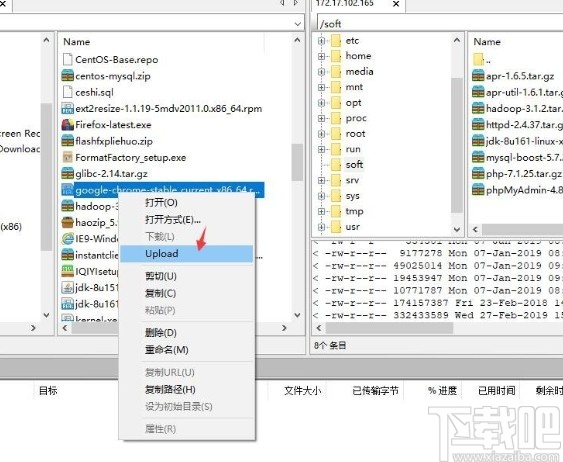This screenshot has width=563, height=462.
Task: Expand the home folder node
Action: (x=321, y=56)
